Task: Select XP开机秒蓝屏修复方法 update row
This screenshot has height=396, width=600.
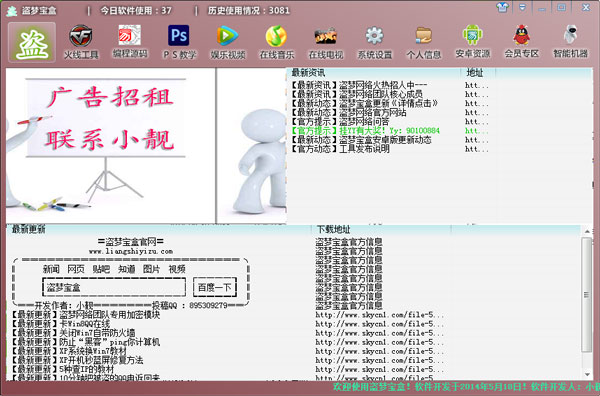Action: (x=77, y=360)
